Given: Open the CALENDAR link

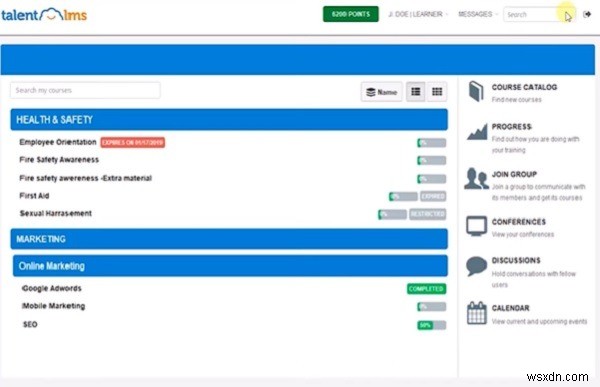Looking at the screenshot, I should click(x=510, y=308).
